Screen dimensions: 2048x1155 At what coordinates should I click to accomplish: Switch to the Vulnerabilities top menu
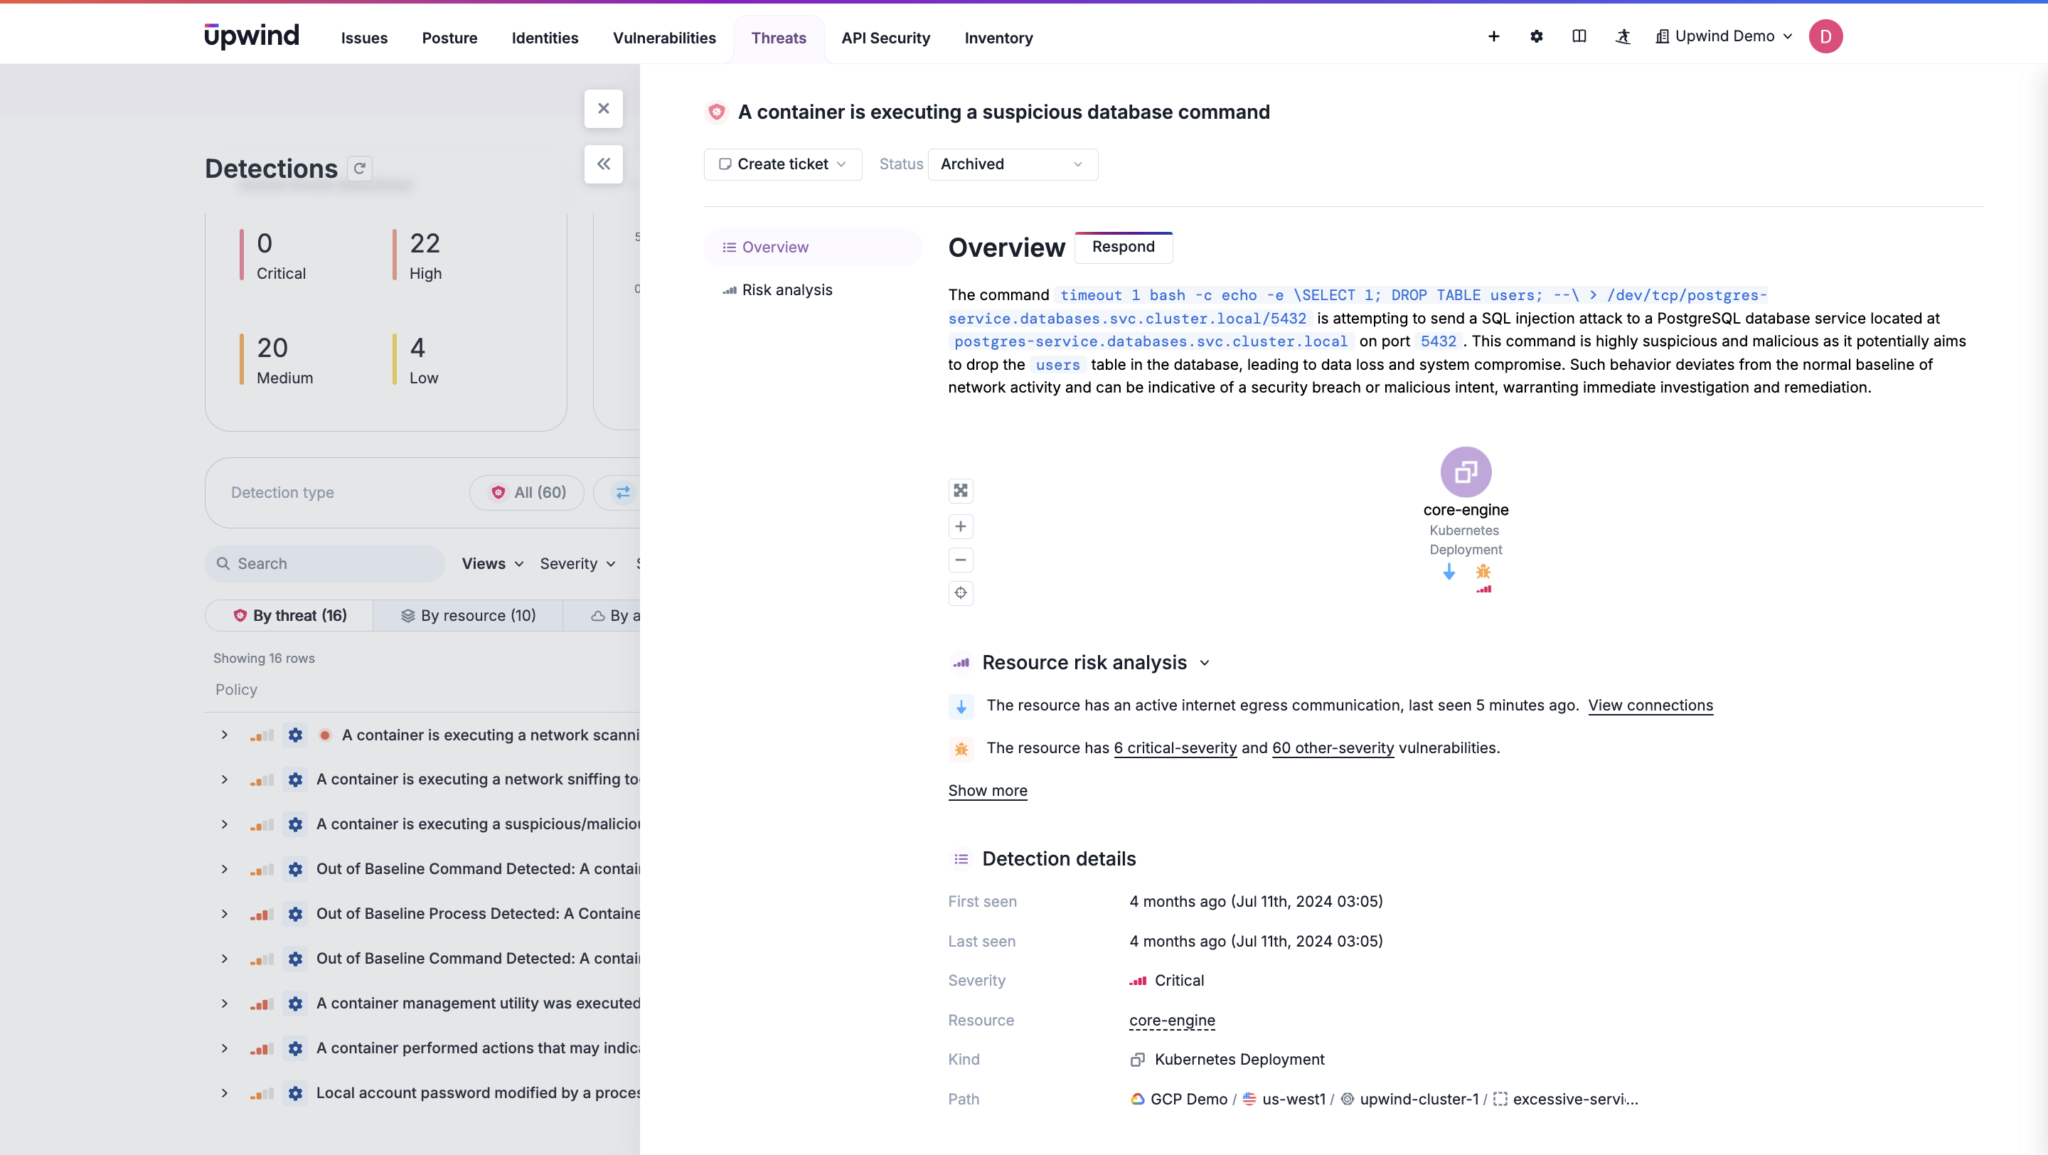click(x=664, y=38)
